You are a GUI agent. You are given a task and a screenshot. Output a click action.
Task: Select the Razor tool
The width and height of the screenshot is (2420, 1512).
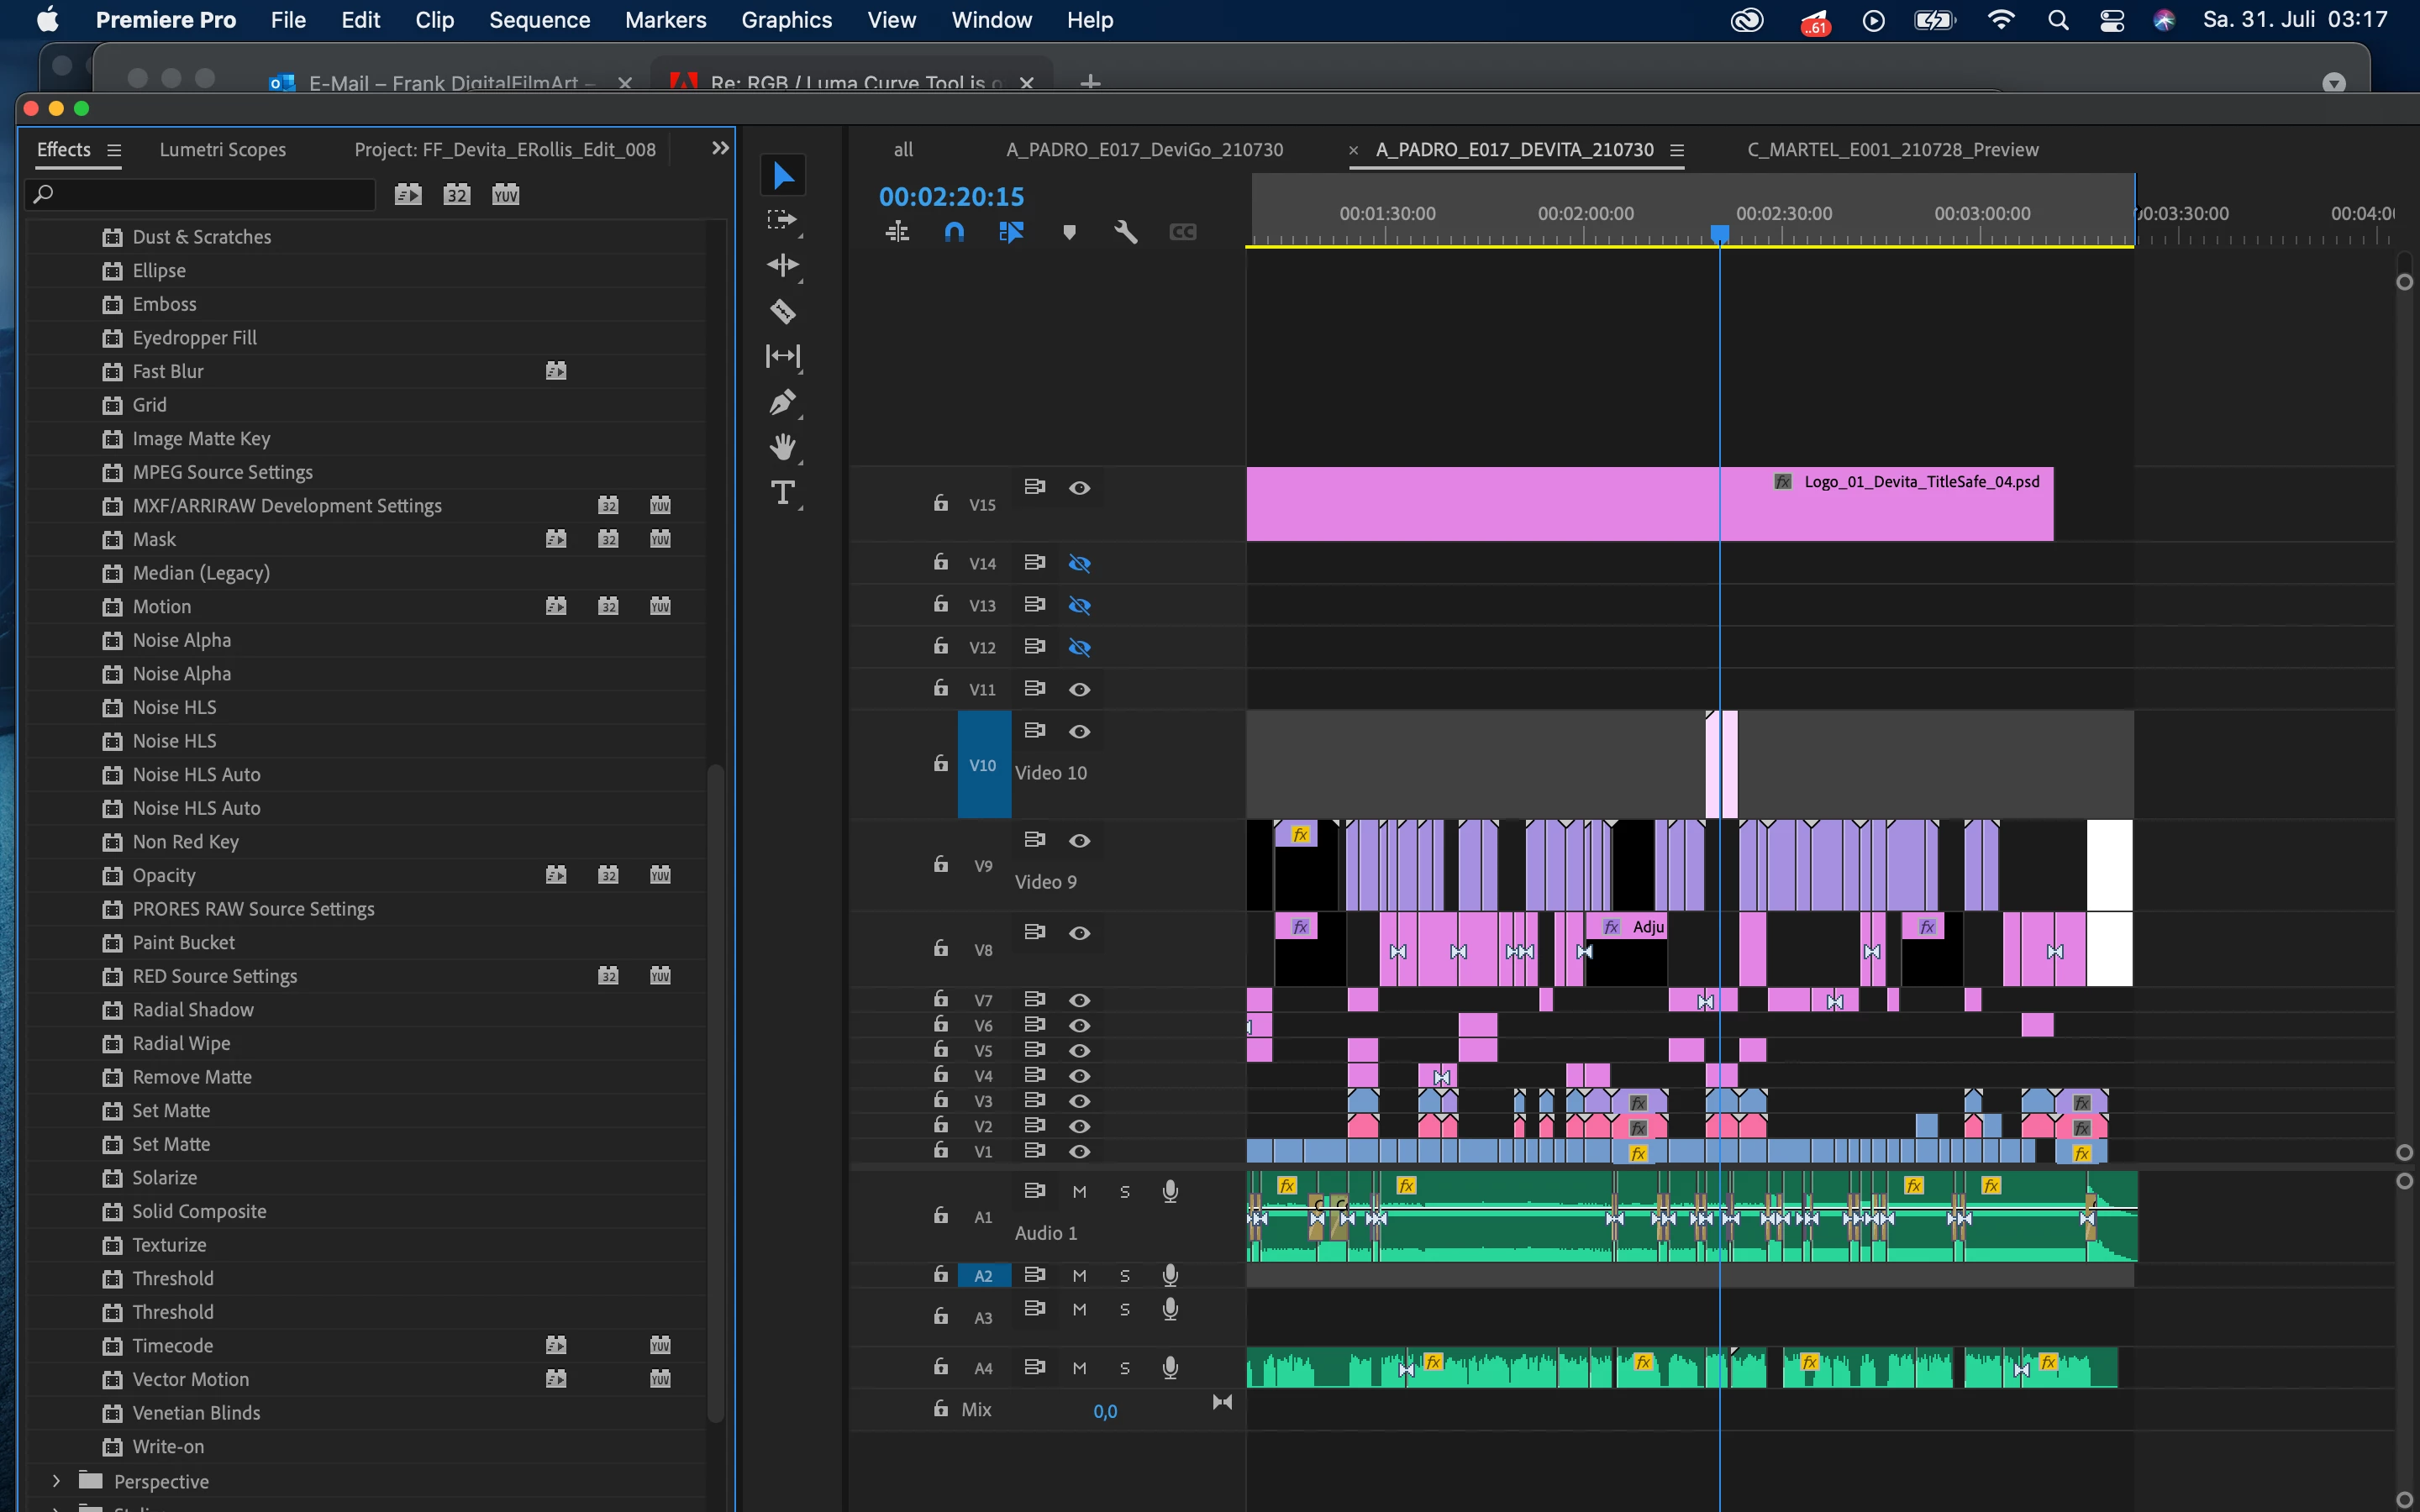coord(783,311)
